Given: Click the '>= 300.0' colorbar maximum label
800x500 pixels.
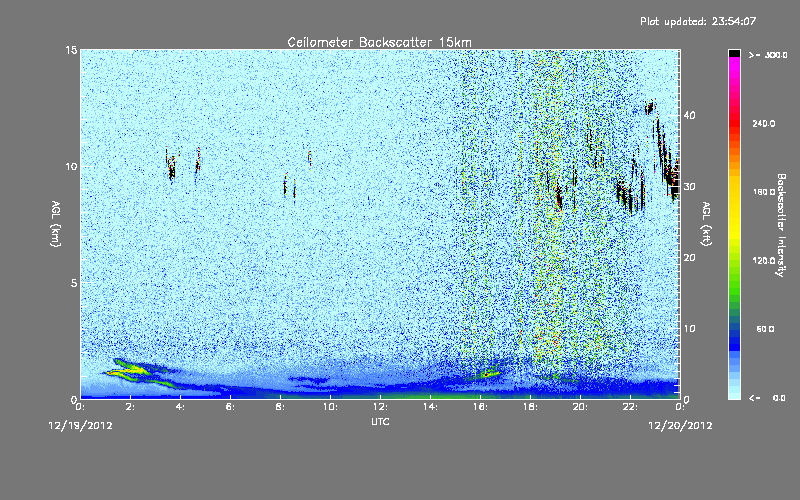Looking at the screenshot, I should tap(768, 55).
